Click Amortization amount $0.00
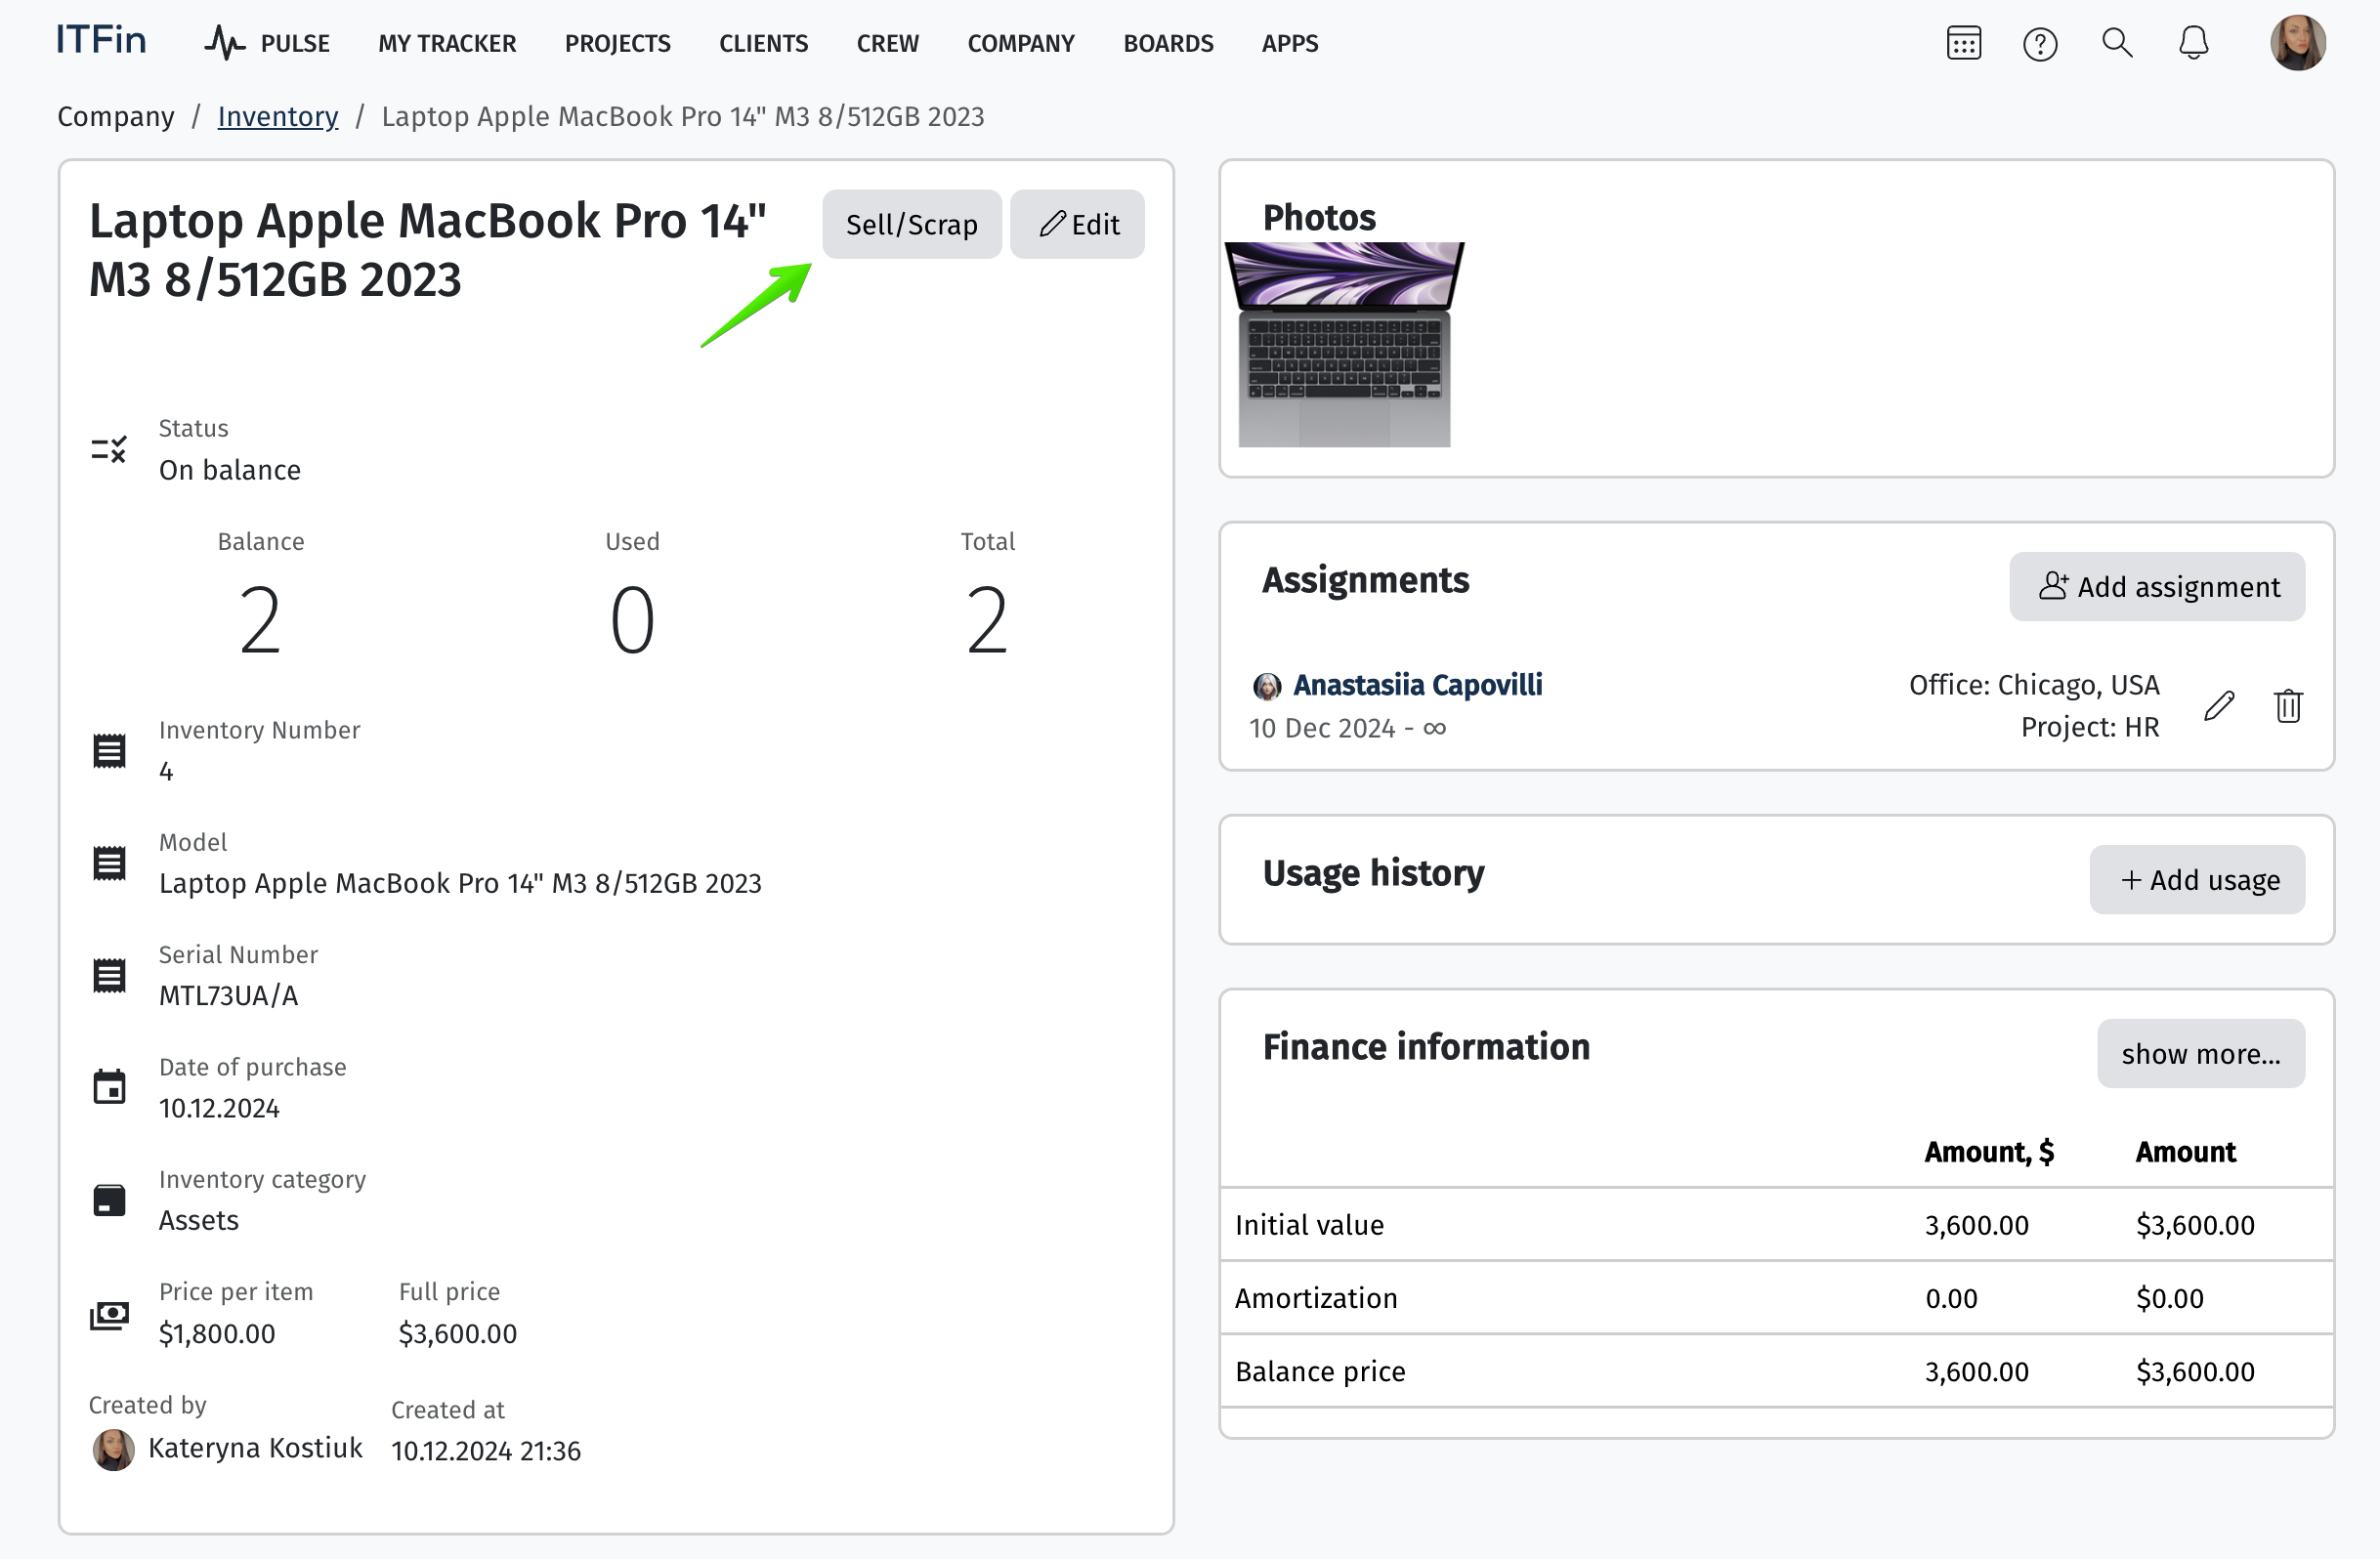2380x1559 pixels. pos(2169,1298)
